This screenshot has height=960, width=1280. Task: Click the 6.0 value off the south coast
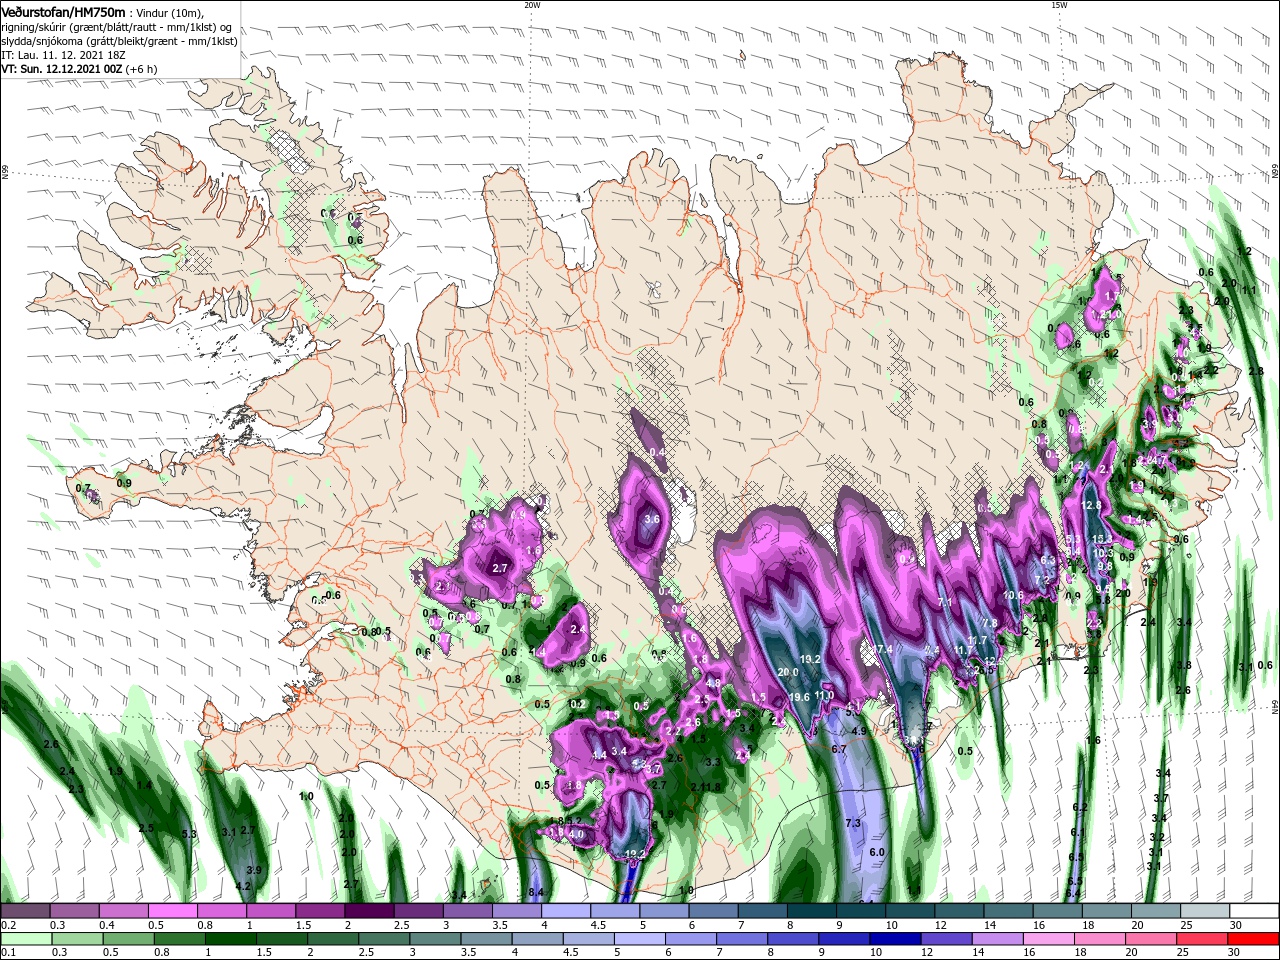(877, 852)
